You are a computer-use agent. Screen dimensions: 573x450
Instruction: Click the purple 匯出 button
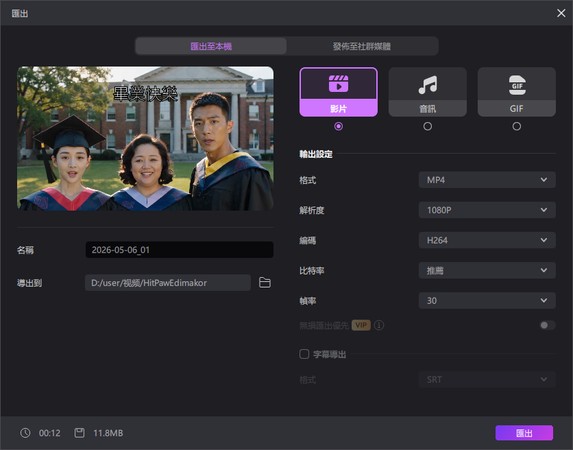(x=524, y=433)
